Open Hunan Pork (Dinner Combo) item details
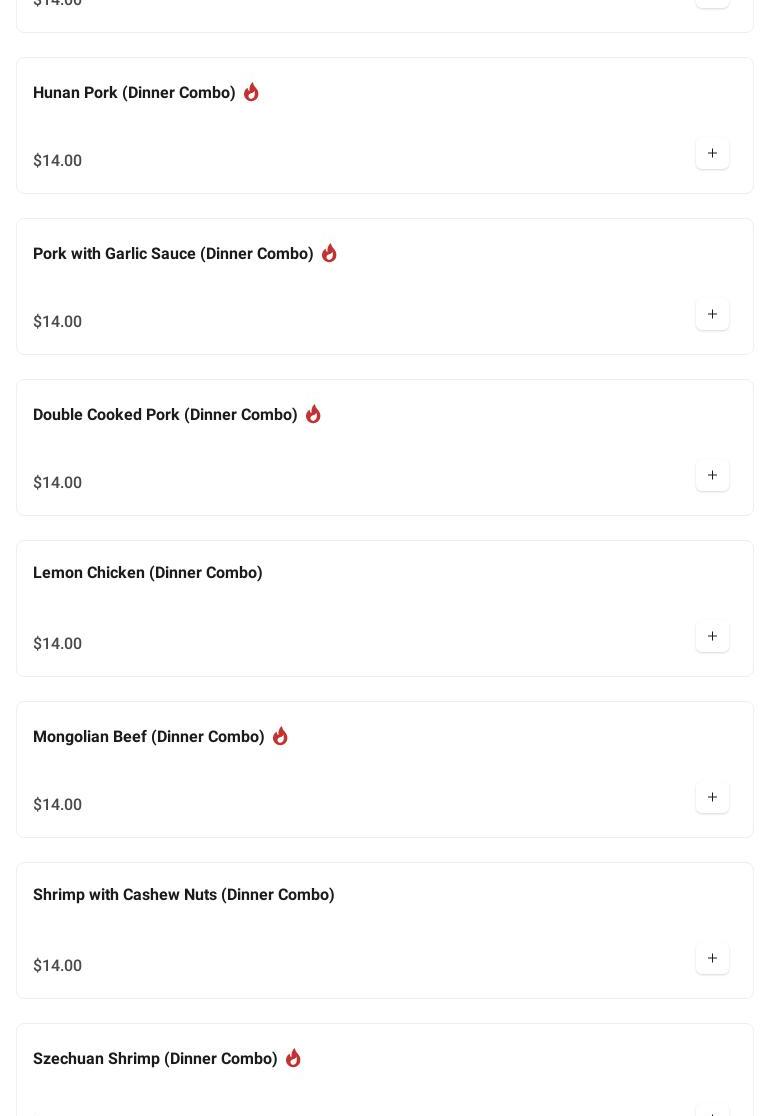The image size is (770, 1116). (134, 93)
